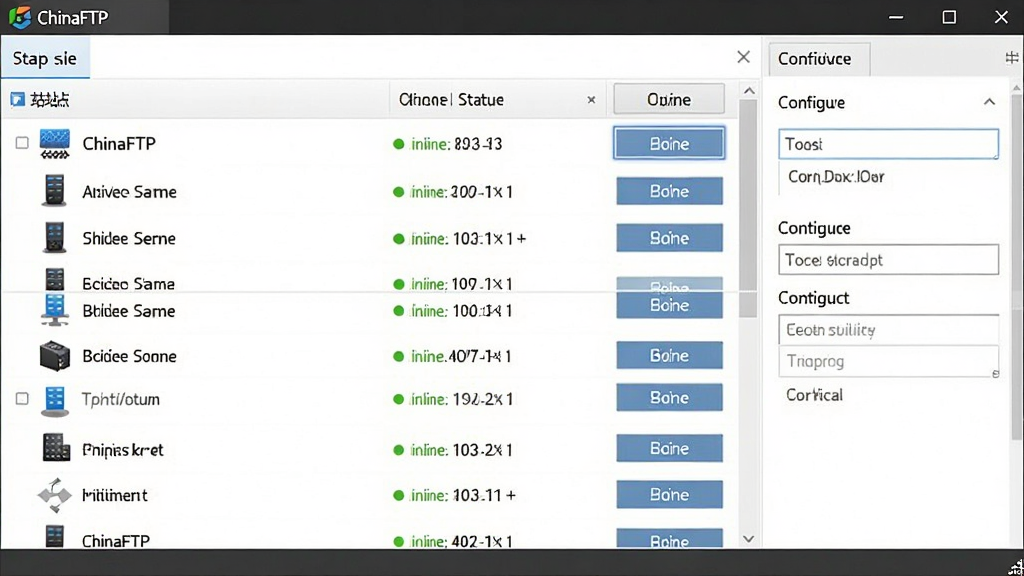1024x576 pixels.
Task: Click the black box icon beside Bcidee Soone
Action: (55, 355)
